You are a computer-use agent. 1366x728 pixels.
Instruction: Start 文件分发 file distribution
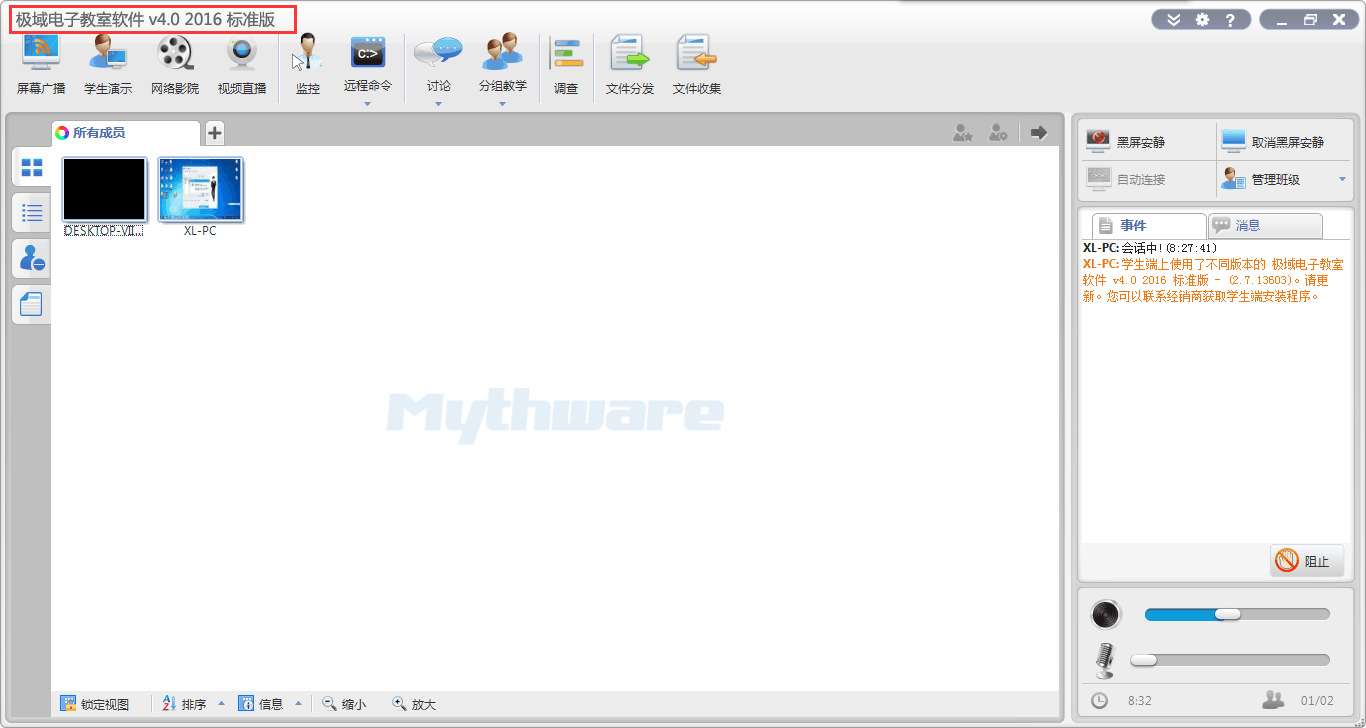click(x=630, y=64)
